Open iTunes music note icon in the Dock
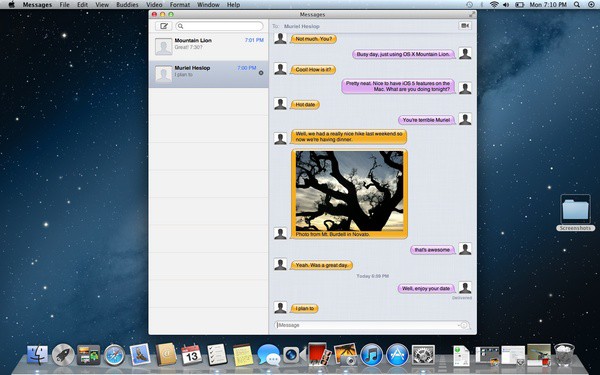600x375 pixels. coord(372,355)
